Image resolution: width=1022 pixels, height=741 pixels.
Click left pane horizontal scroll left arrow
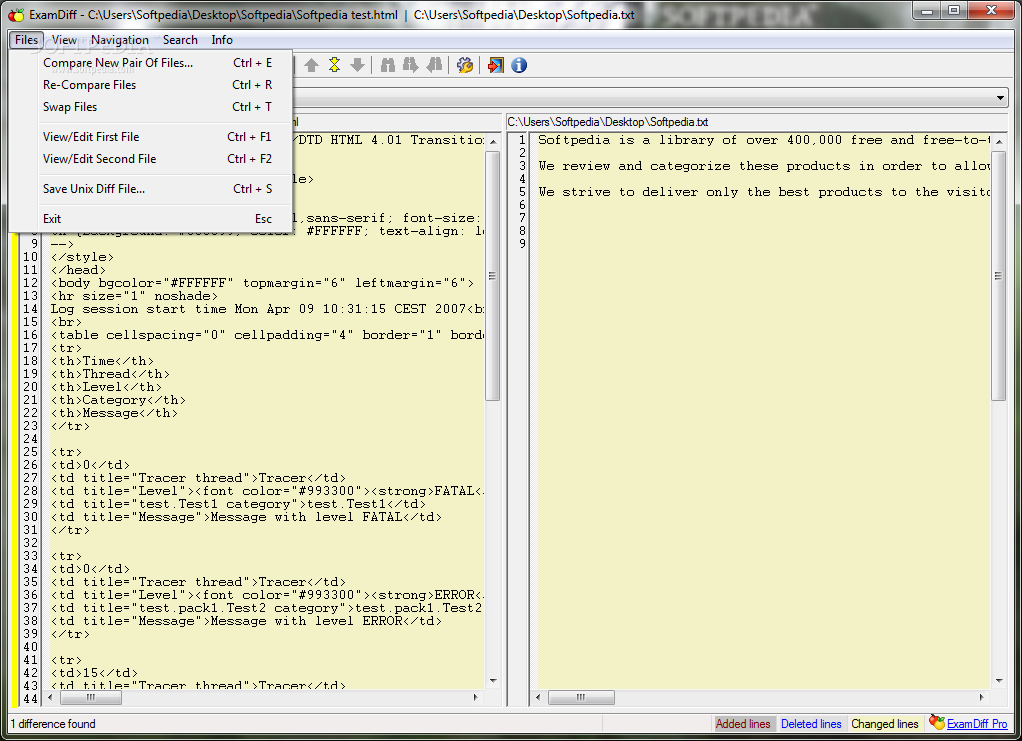[x=50, y=697]
